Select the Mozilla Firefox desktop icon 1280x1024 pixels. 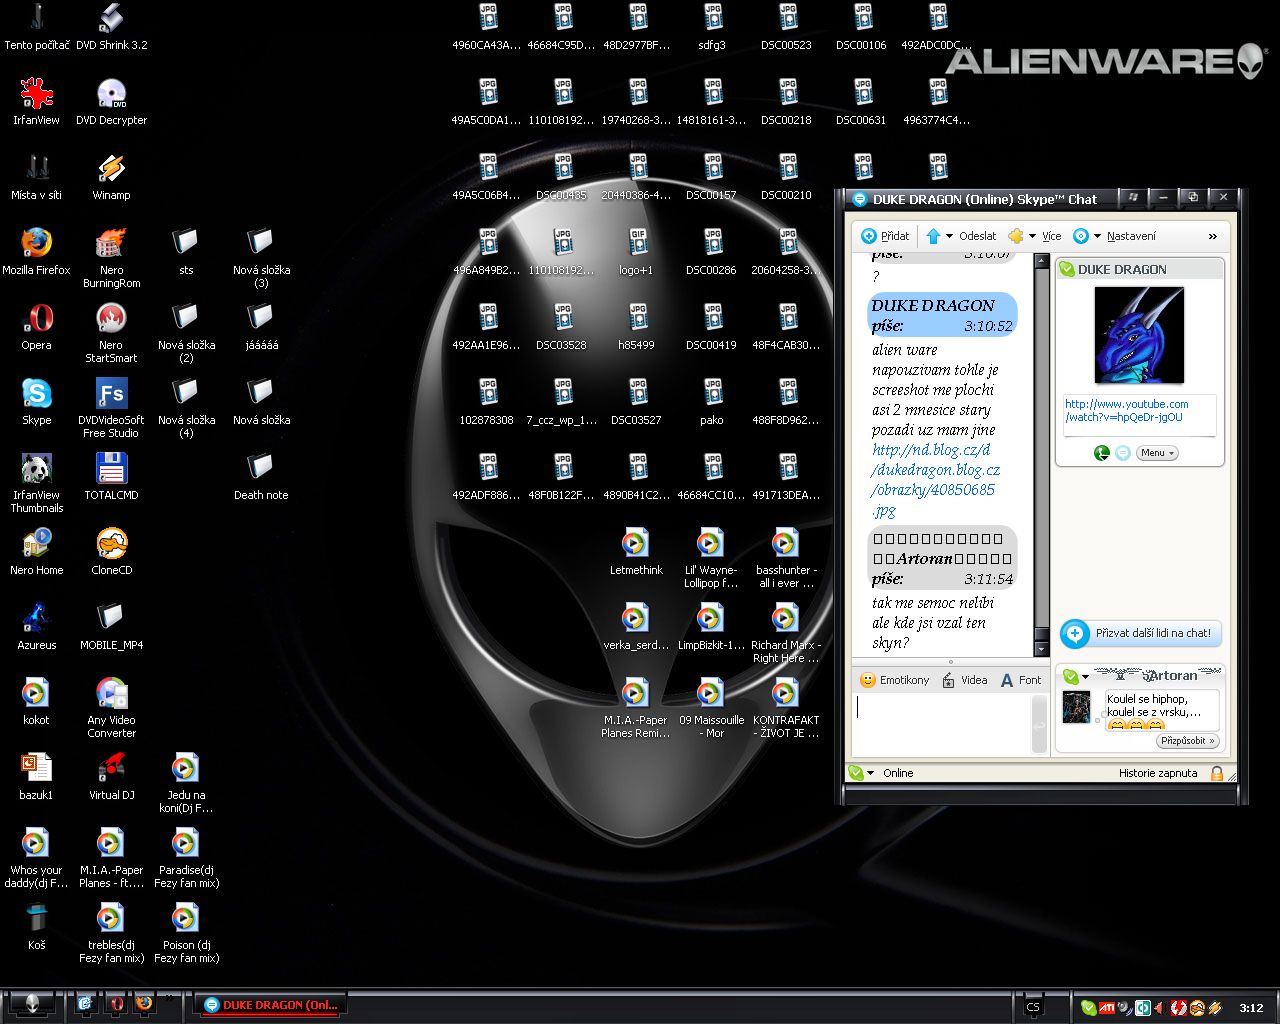(x=37, y=252)
